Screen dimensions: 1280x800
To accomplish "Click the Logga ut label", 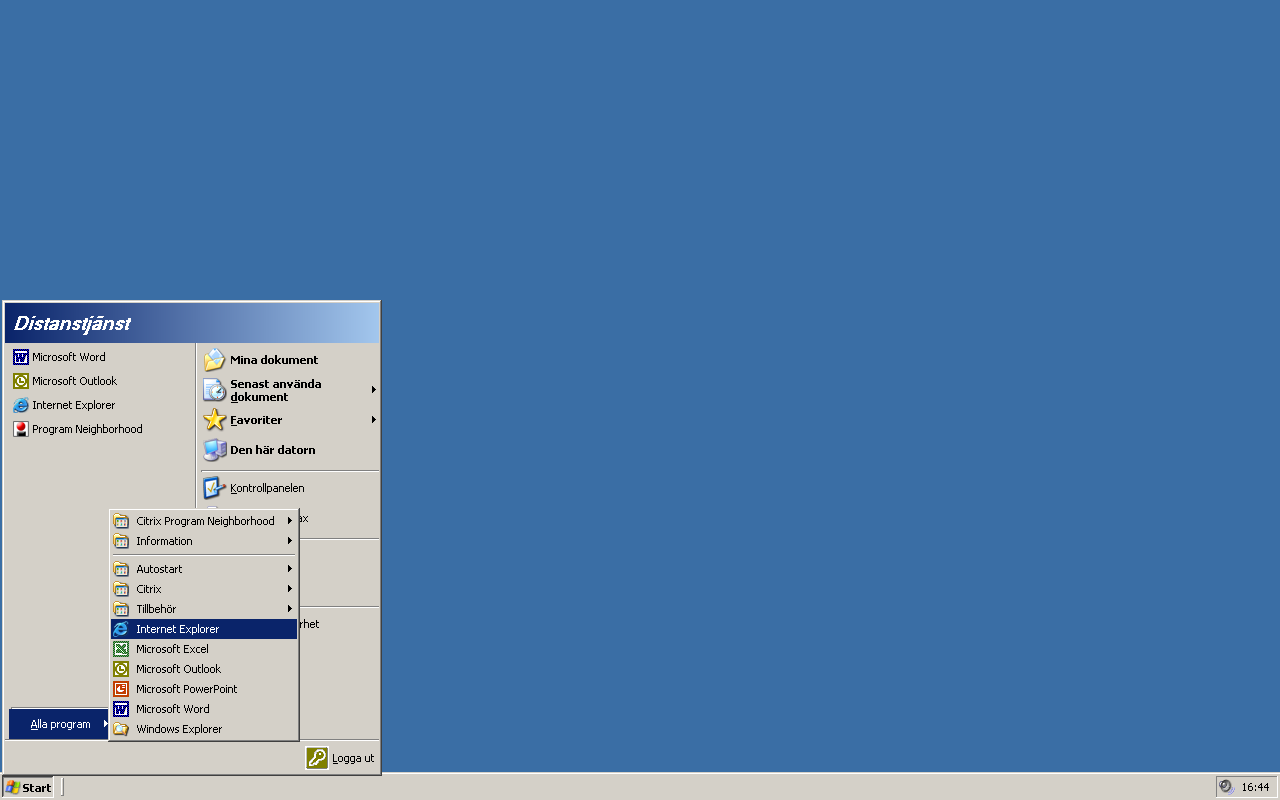I will pos(353,758).
